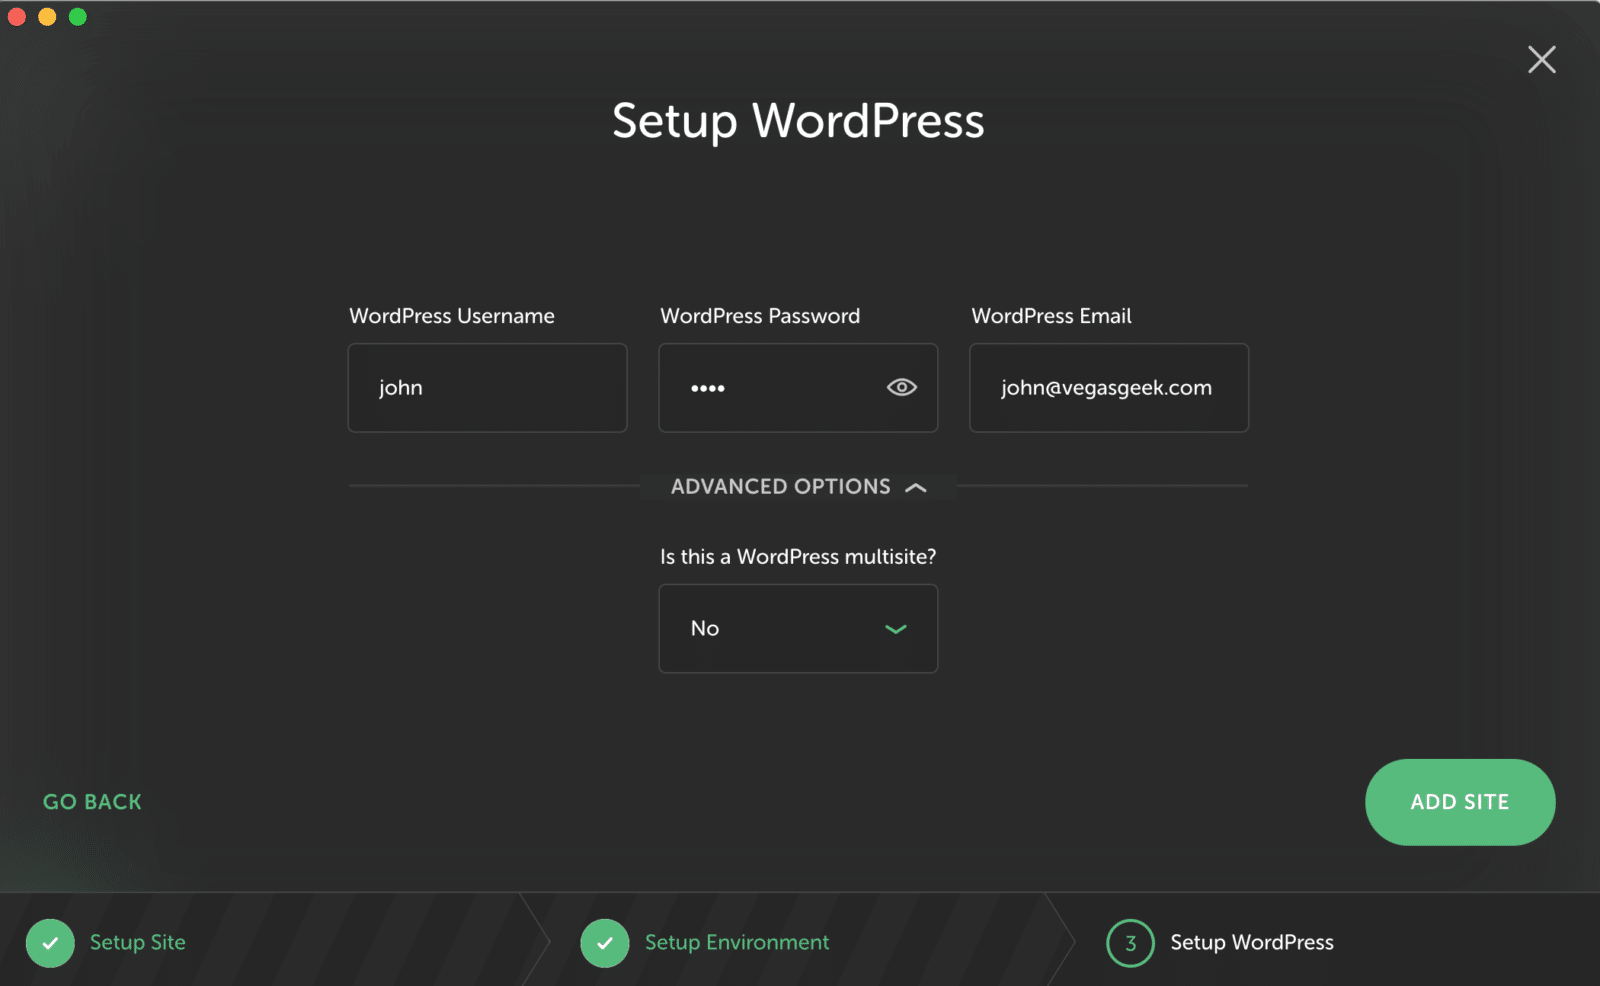The width and height of the screenshot is (1600, 986).
Task: Click the Setup Site green checkmark icon
Action: 50,943
